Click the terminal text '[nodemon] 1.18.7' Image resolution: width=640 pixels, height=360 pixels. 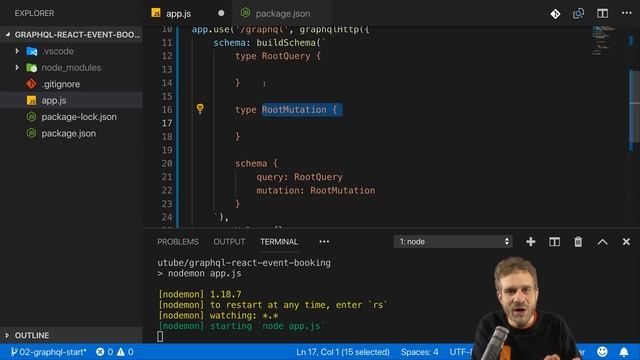click(200, 294)
